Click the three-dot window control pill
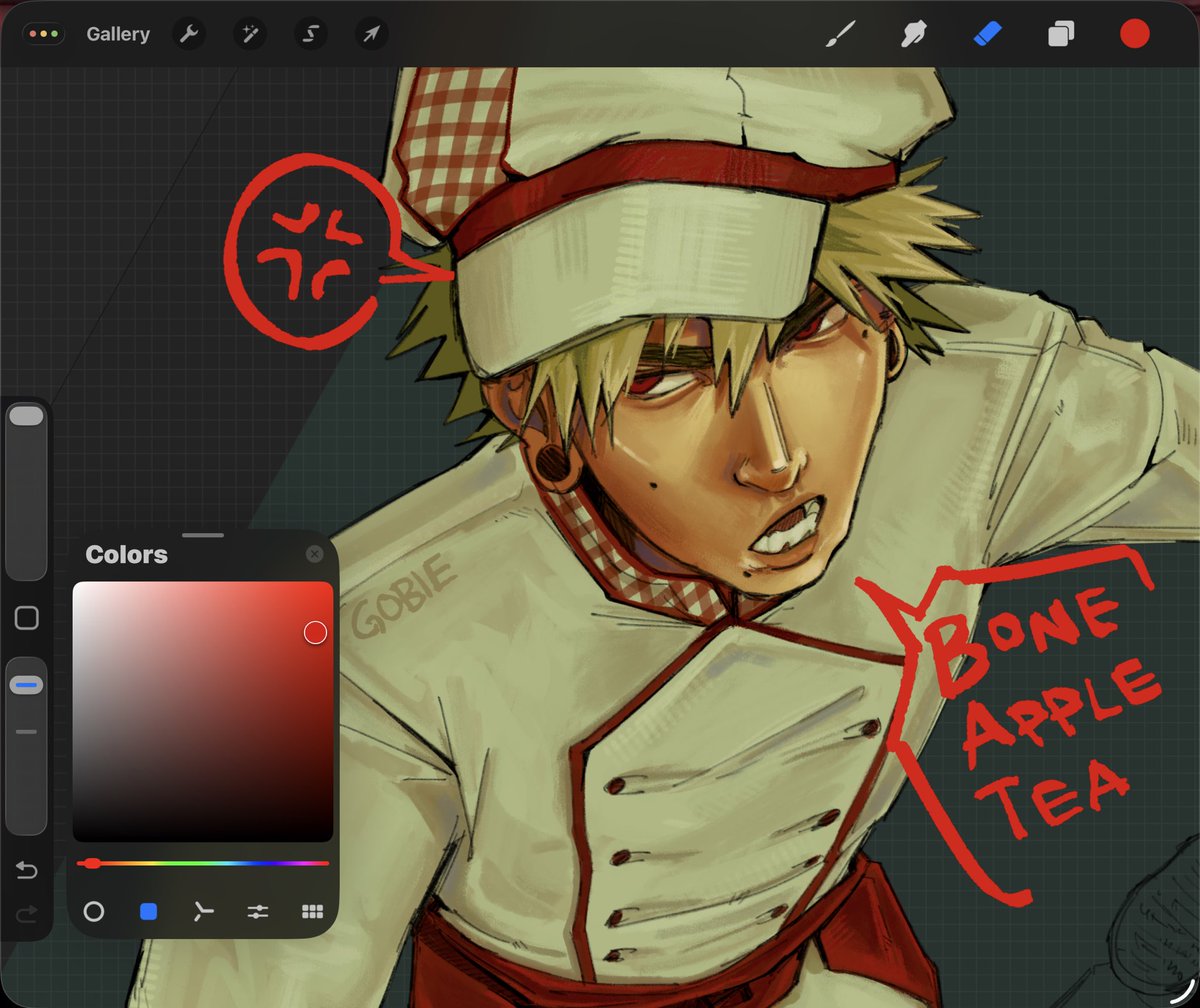The height and width of the screenshot is (1008, 1200). [x=44, y=34]
